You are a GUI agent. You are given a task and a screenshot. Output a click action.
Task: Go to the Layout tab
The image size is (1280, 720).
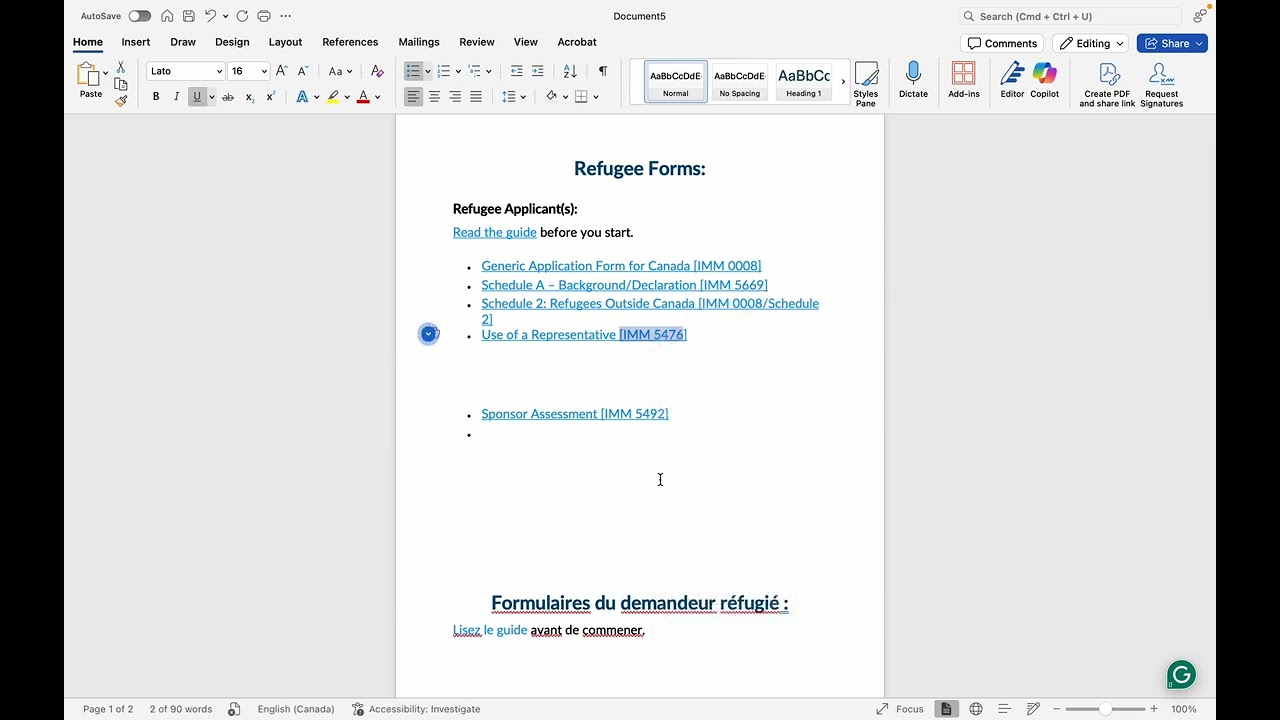285,42
